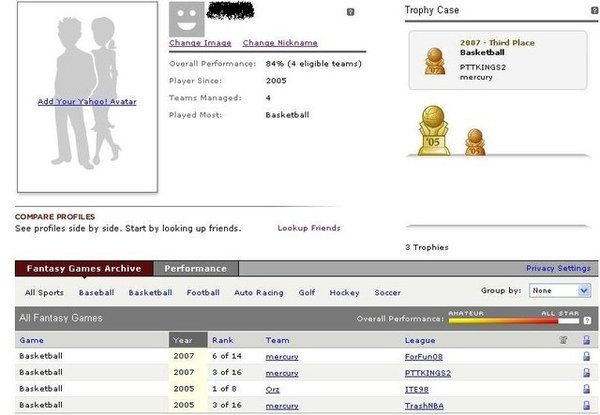Toggle the lock for the ITE98 row

click(586, 389)
